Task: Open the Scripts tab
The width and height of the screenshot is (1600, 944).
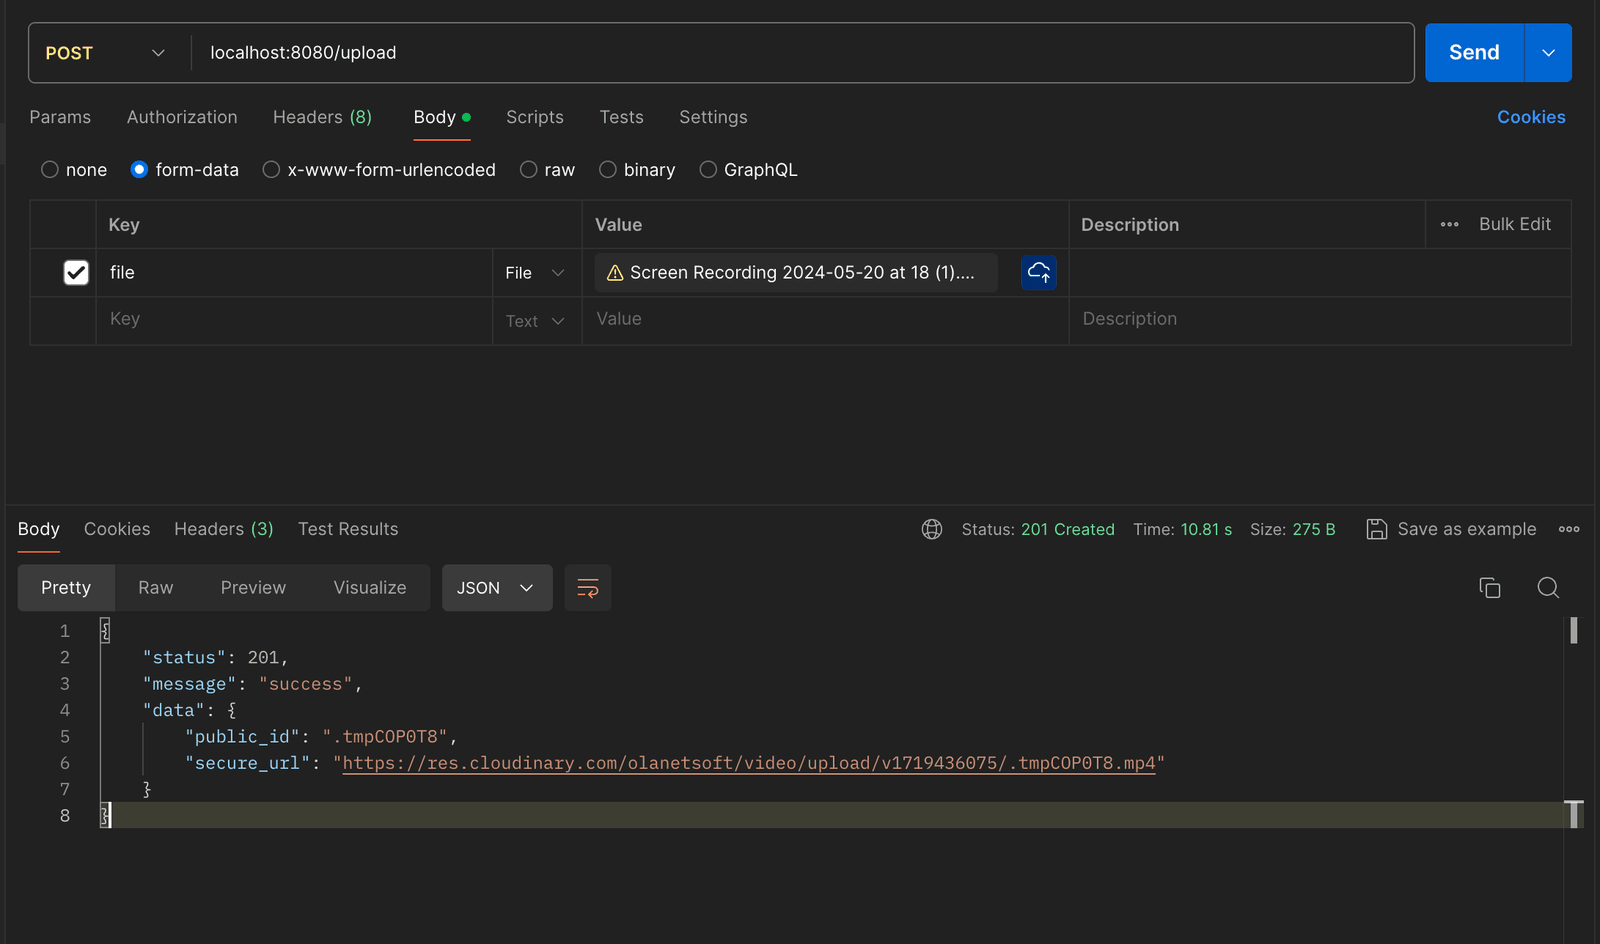Action: tap(535, 117)
